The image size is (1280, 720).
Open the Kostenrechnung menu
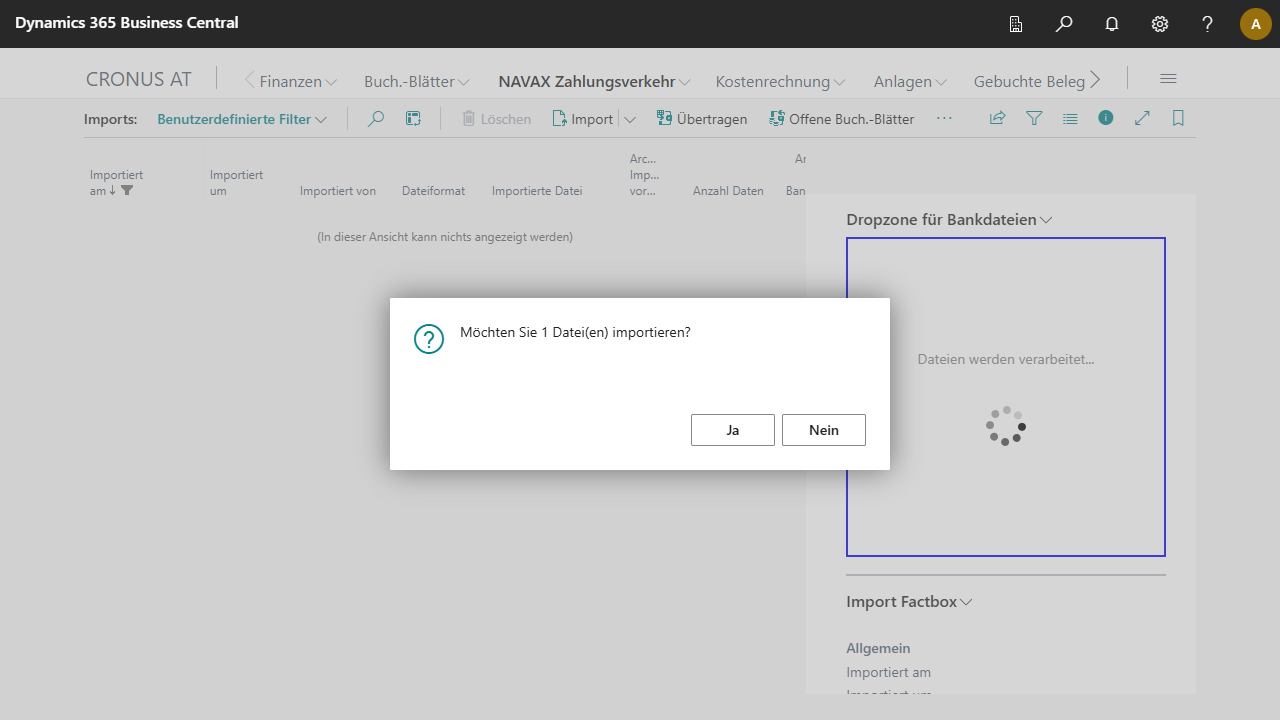pos(780,82)
